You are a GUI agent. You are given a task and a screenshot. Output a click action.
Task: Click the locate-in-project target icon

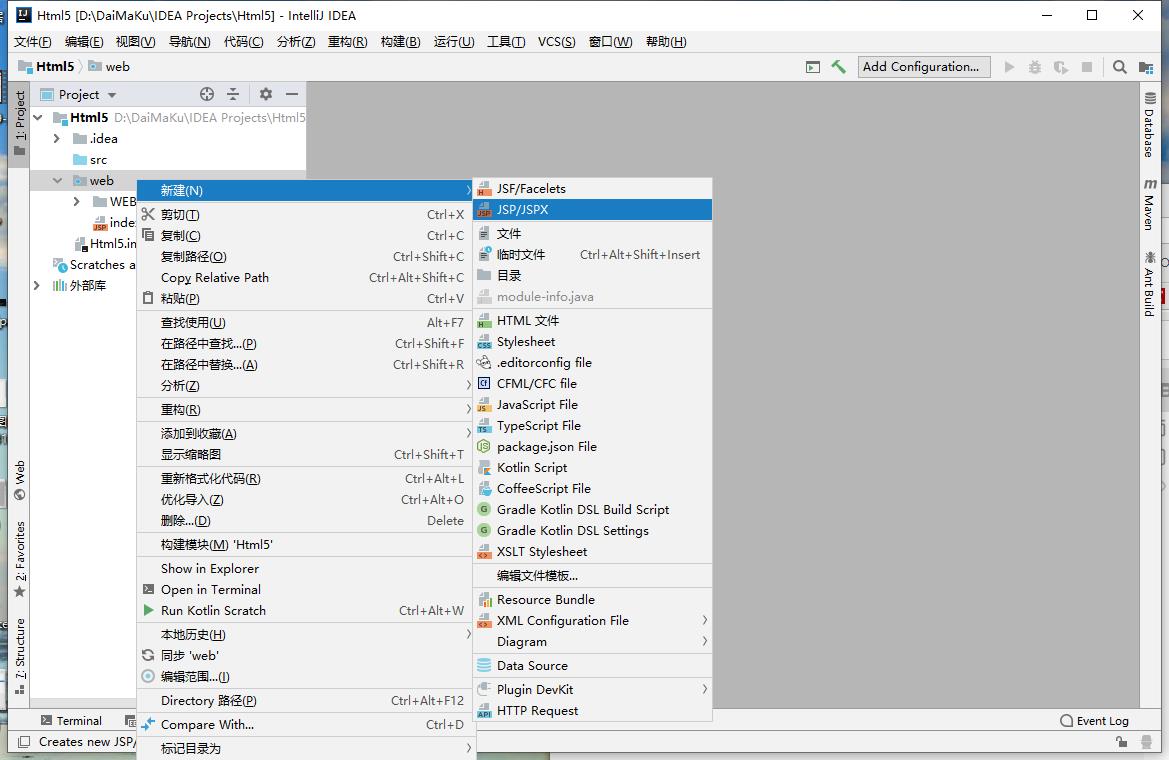coord(207,94)
